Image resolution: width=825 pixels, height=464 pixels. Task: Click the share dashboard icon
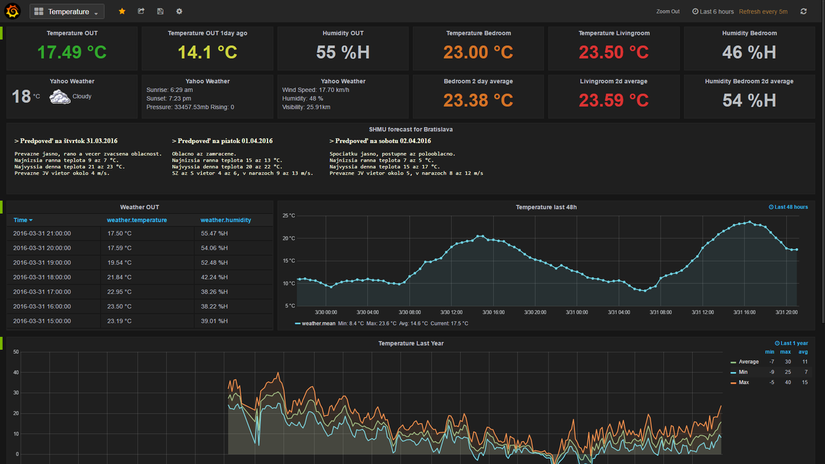pyautogui.click(x=141, y=11)
